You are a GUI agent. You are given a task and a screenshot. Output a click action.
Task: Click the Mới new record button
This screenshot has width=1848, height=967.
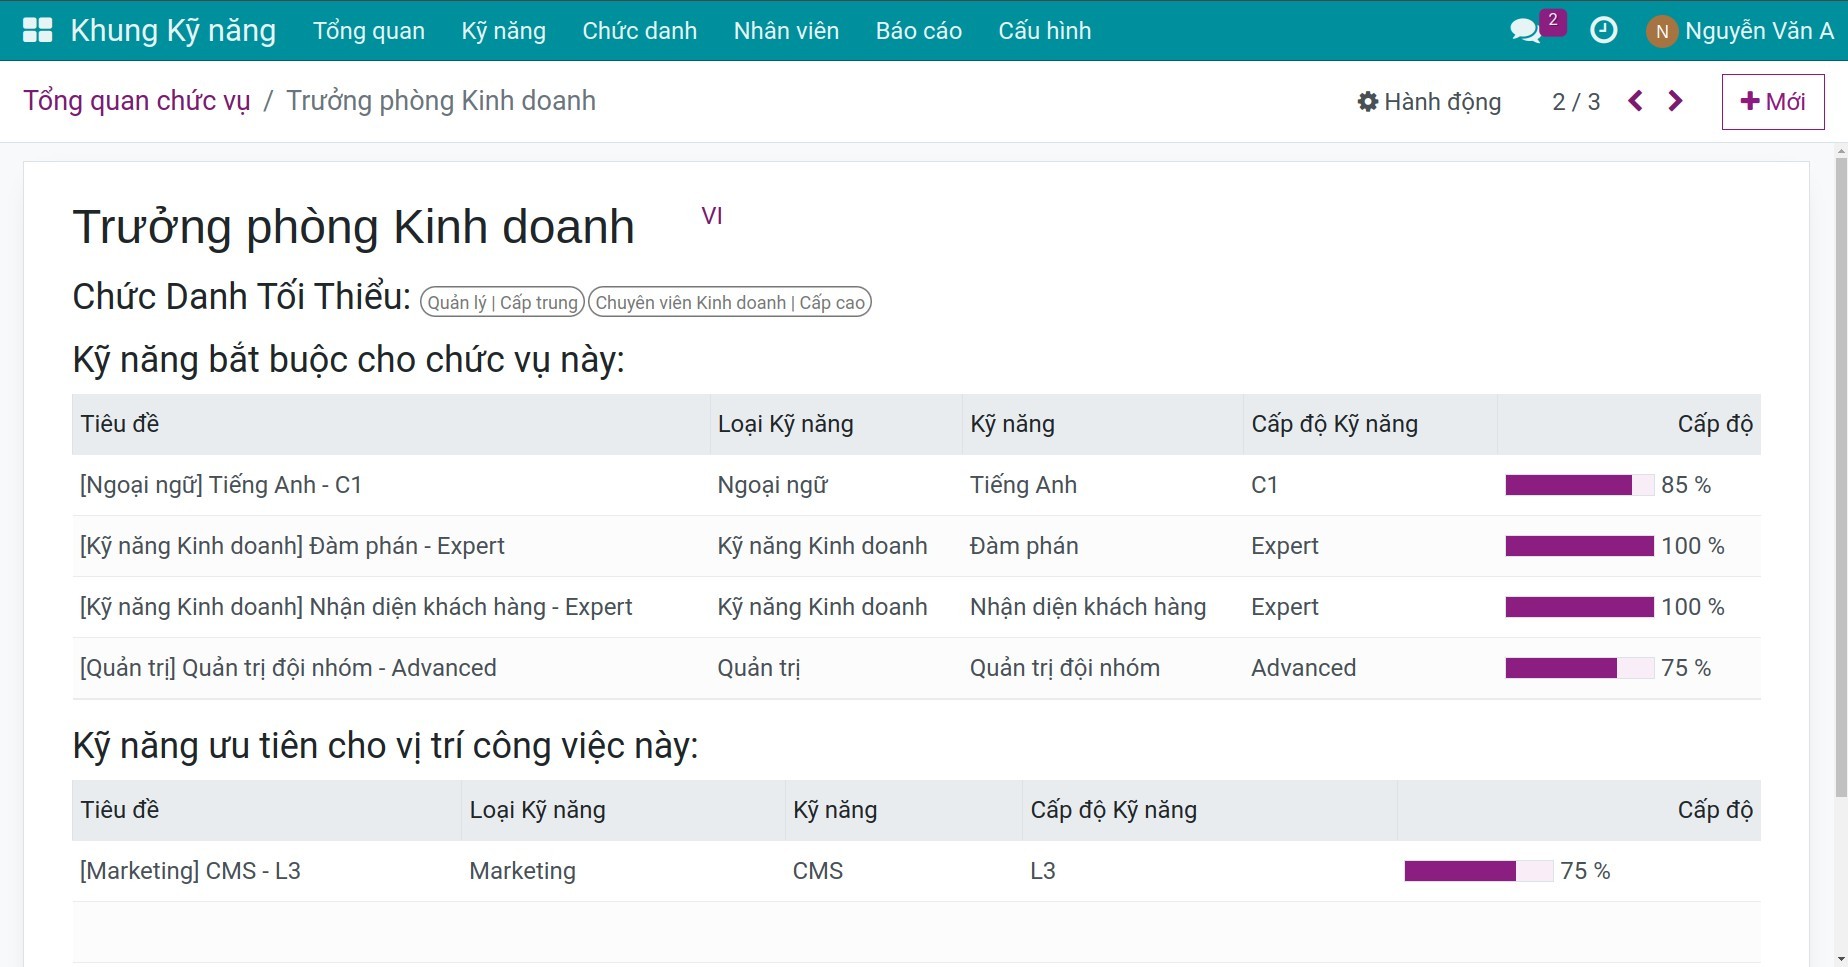pos(1773,102)
